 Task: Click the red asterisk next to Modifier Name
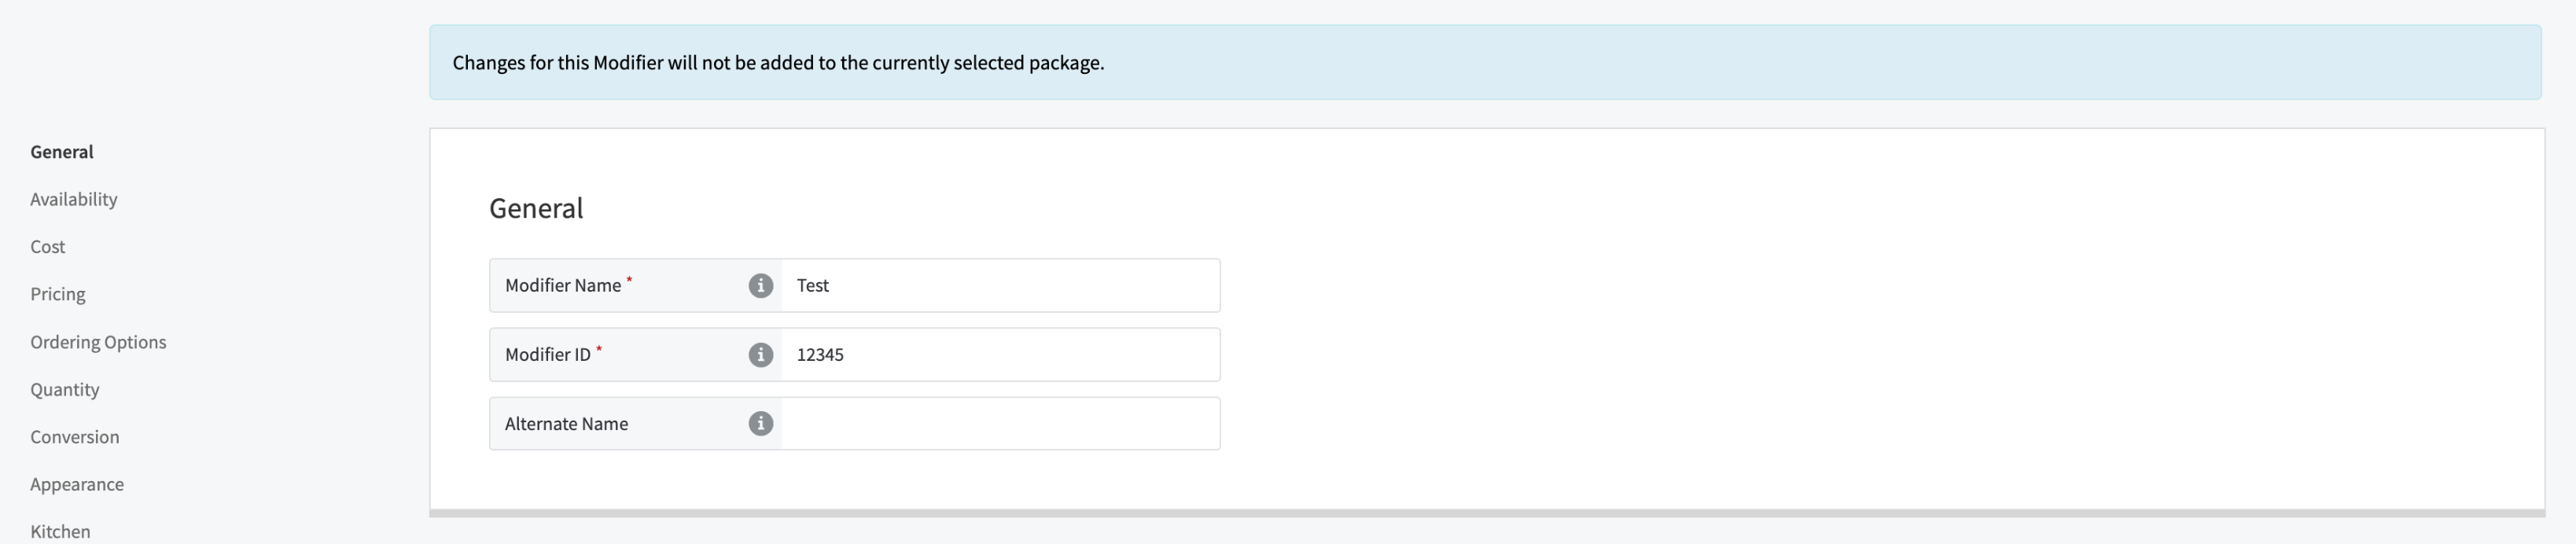click(630, 279)
